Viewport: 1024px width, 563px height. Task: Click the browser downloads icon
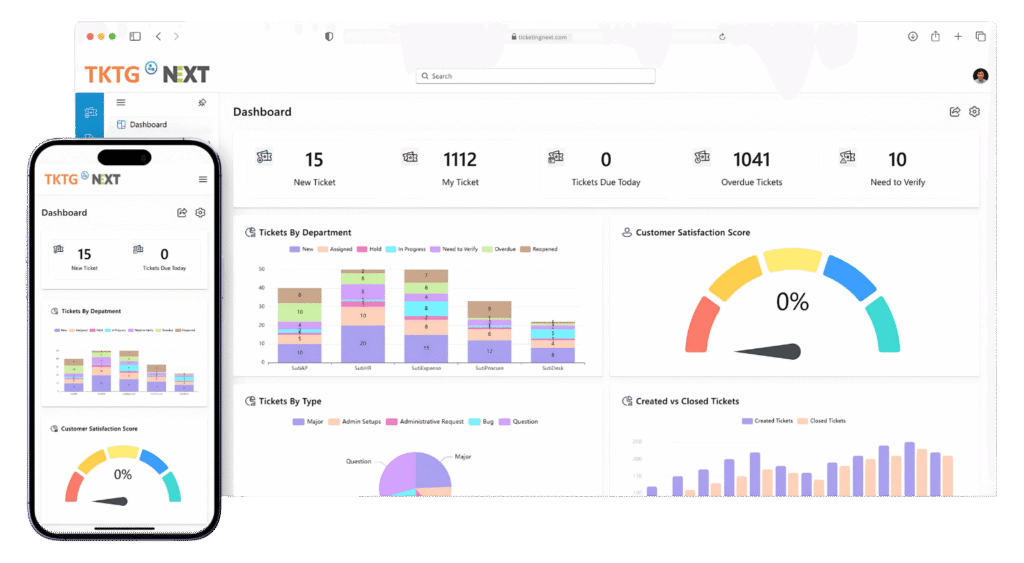913,36
